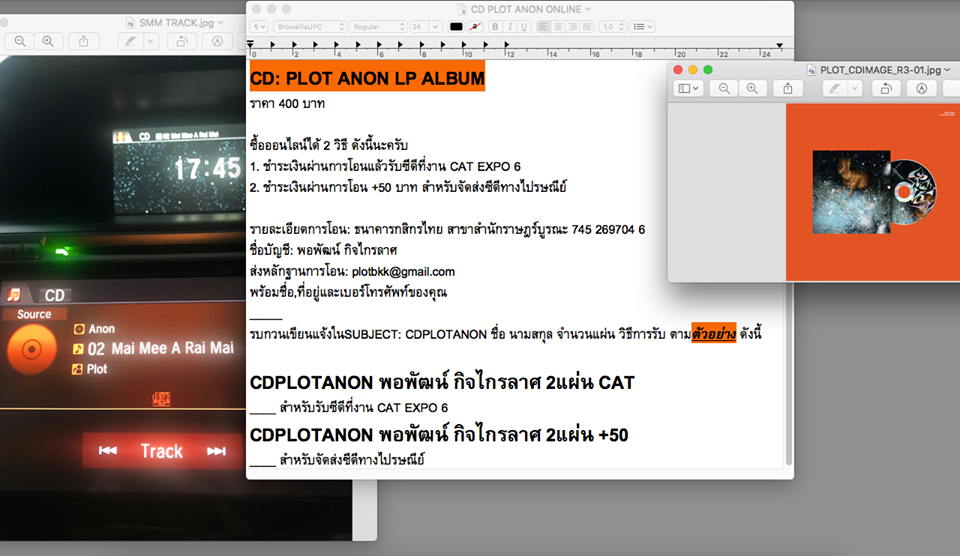Screen dimensions: 960x556
Task: Adjust line spacing 1.0 stepper
Action: (x=613, y=26)
